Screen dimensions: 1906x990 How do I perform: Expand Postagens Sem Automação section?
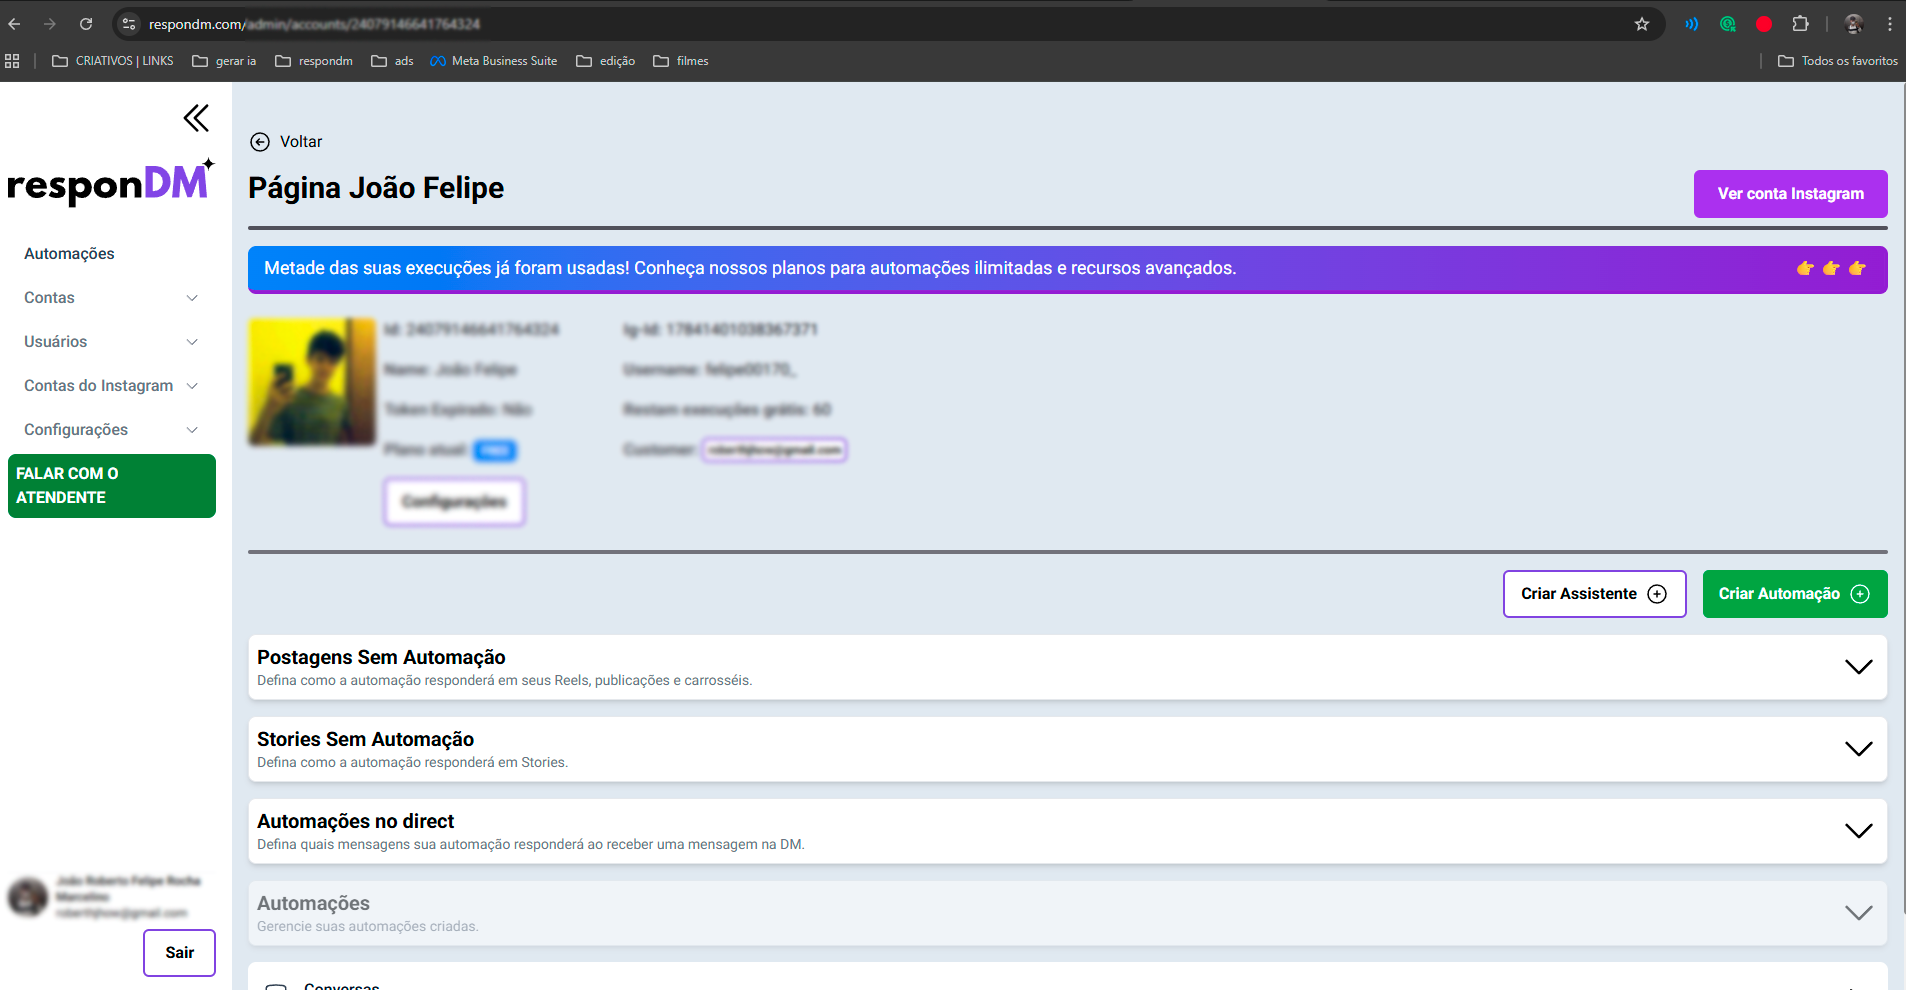coord(1858,667)
